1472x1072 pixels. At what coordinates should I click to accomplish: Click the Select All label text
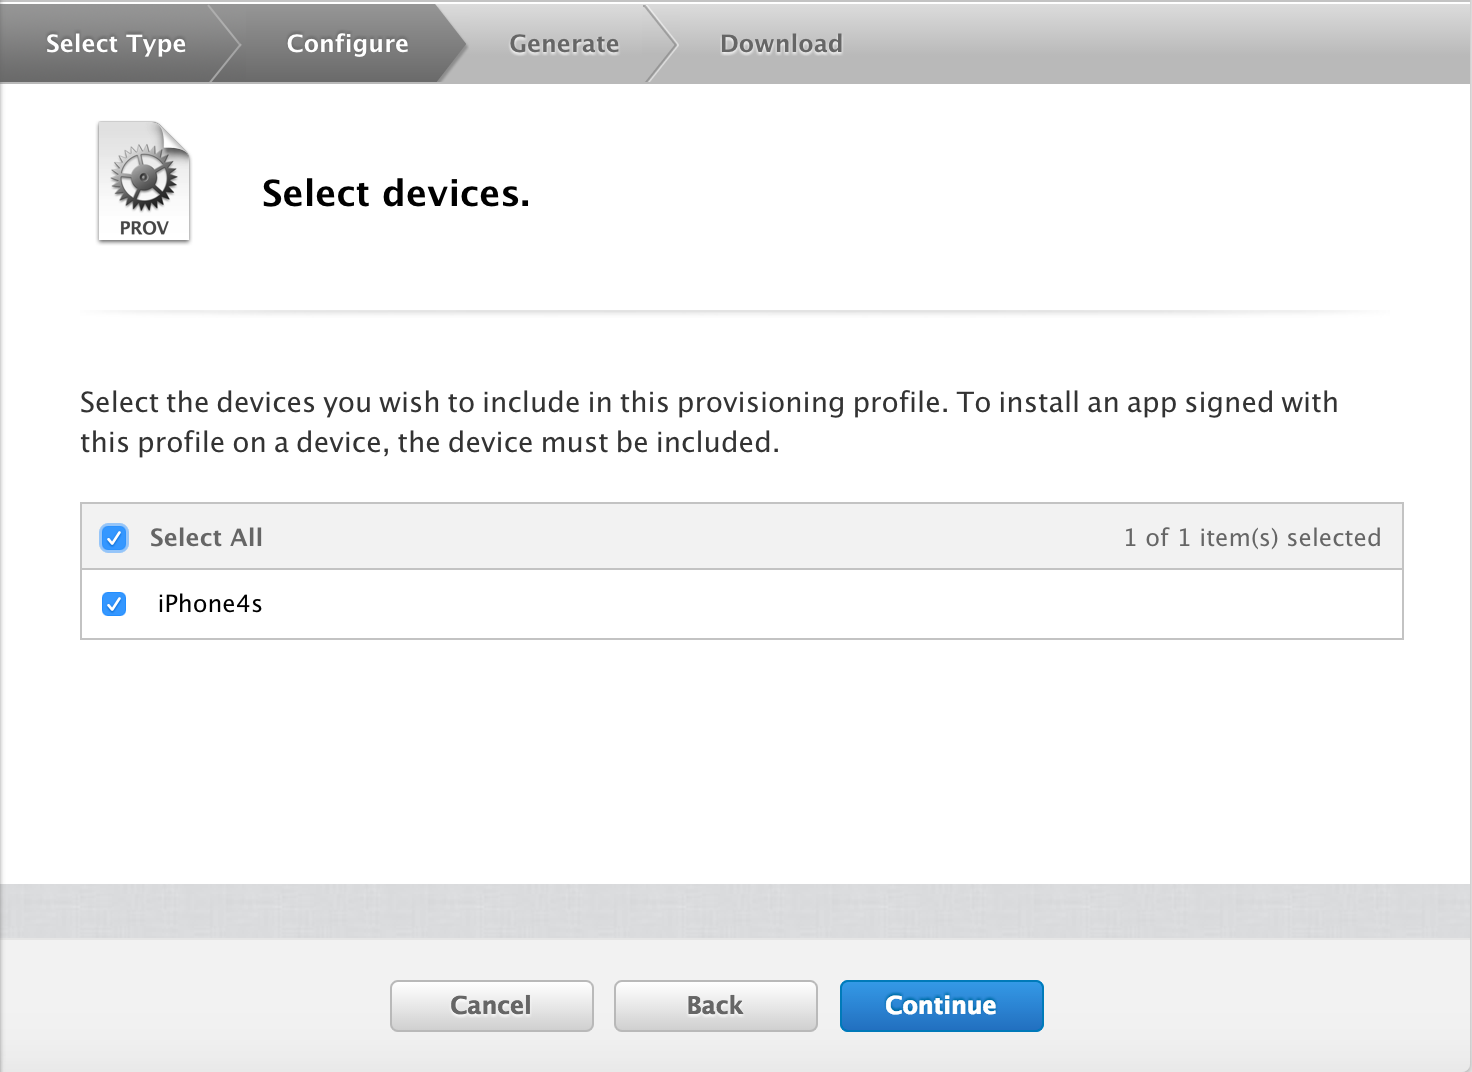tap(206, 538)
